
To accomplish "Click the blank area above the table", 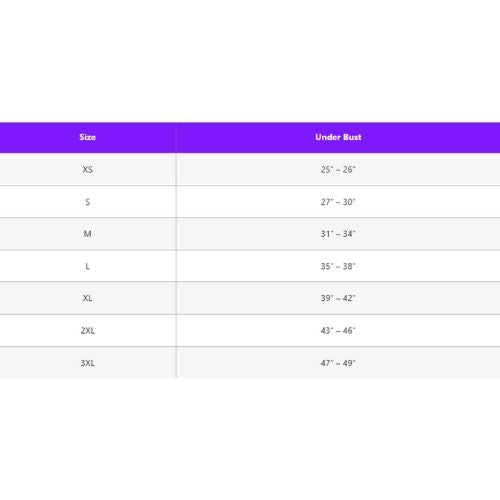I will (250, 61).
